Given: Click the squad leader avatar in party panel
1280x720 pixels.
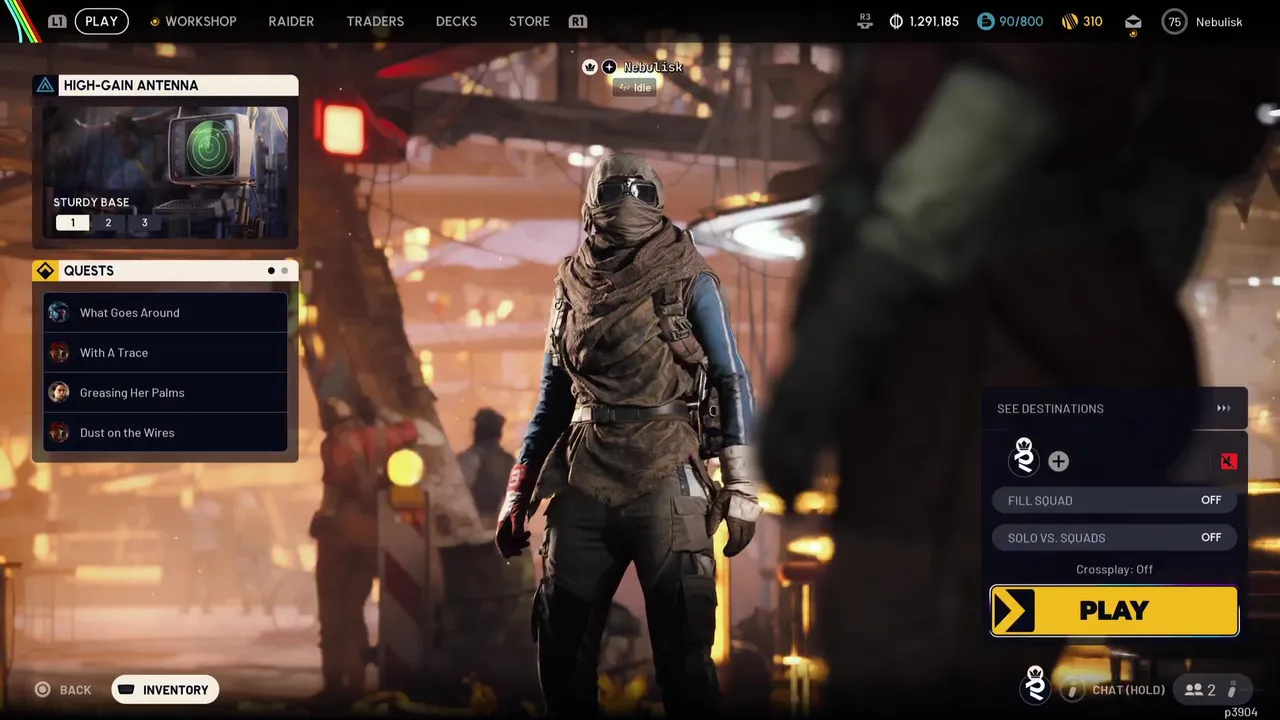Looking at the screenshot, I should 1024,457.
